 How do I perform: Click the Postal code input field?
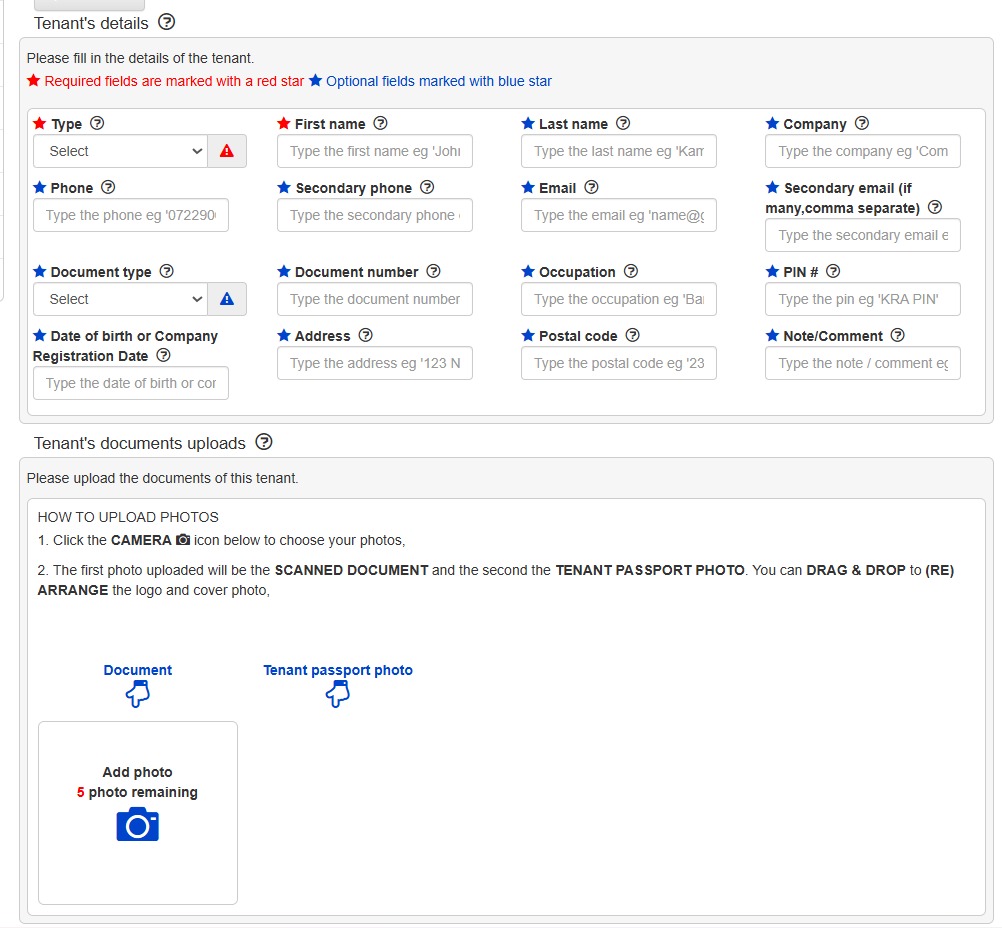pos(619,363)
